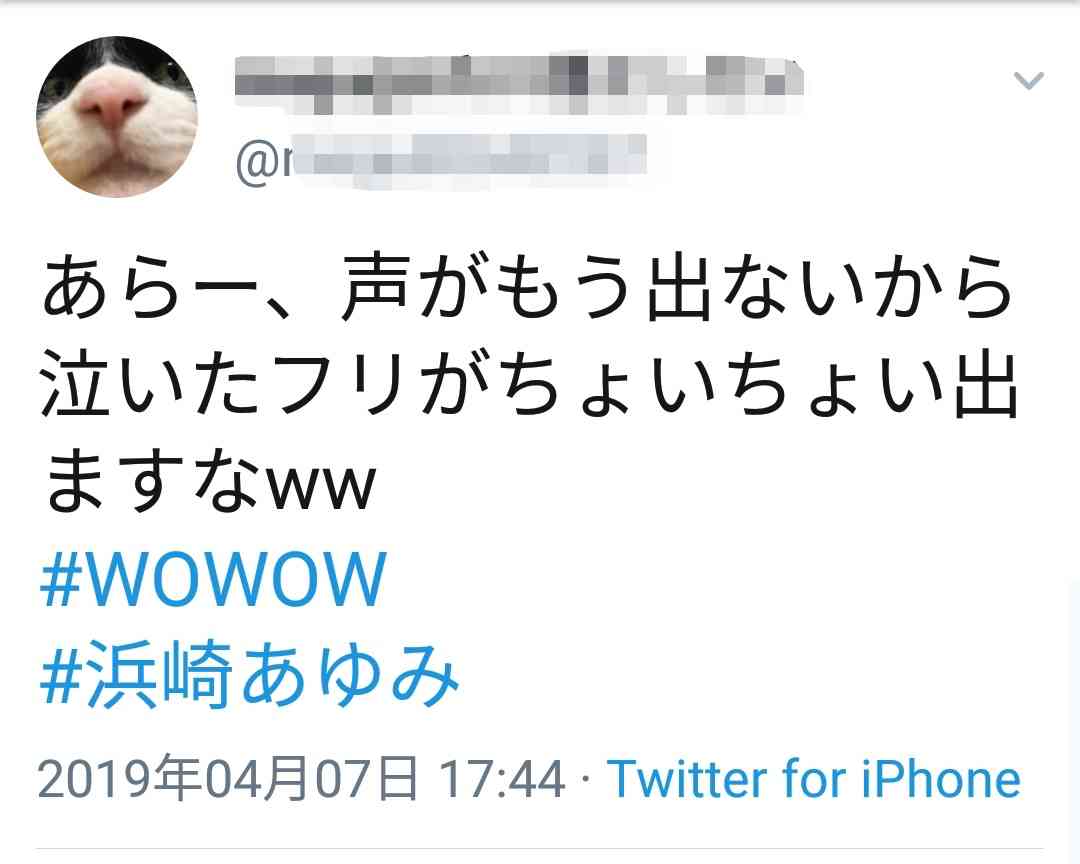Click the # symbol before 浜崎あゆみ

click(61, 675)
